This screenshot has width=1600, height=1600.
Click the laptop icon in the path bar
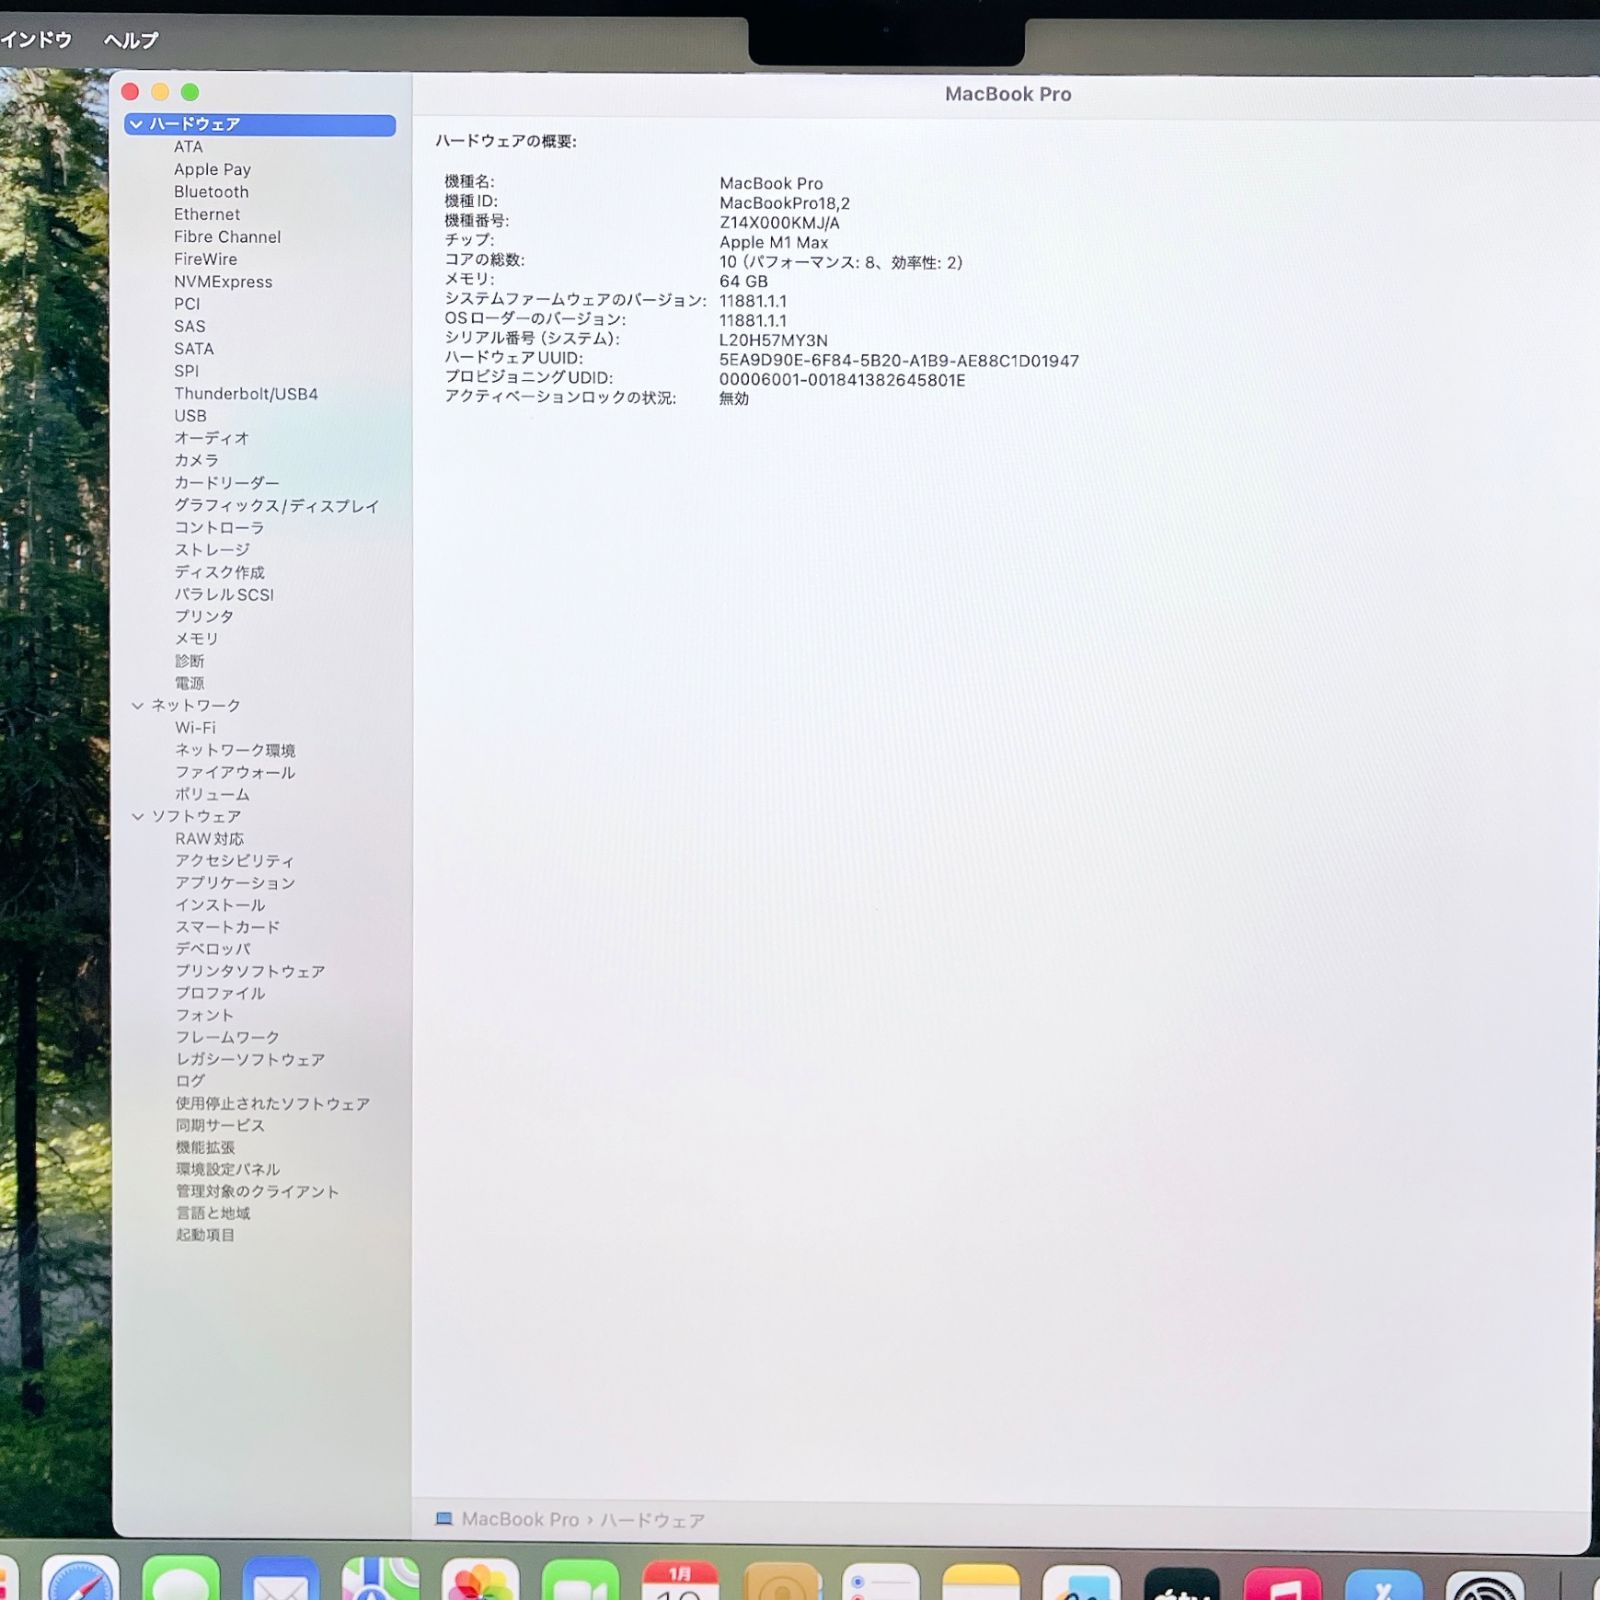coord(444,1518)
